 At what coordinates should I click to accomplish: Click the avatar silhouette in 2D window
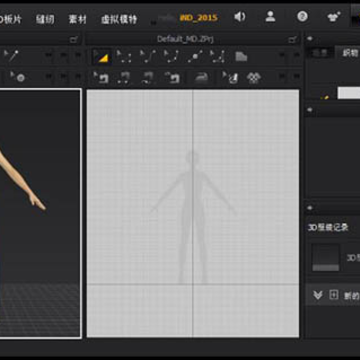(x=193, y=217)
